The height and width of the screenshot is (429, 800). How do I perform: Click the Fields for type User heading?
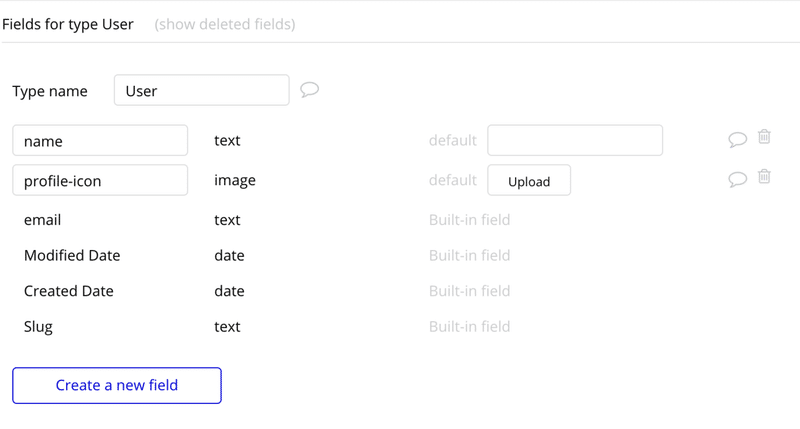pos(68,24)
